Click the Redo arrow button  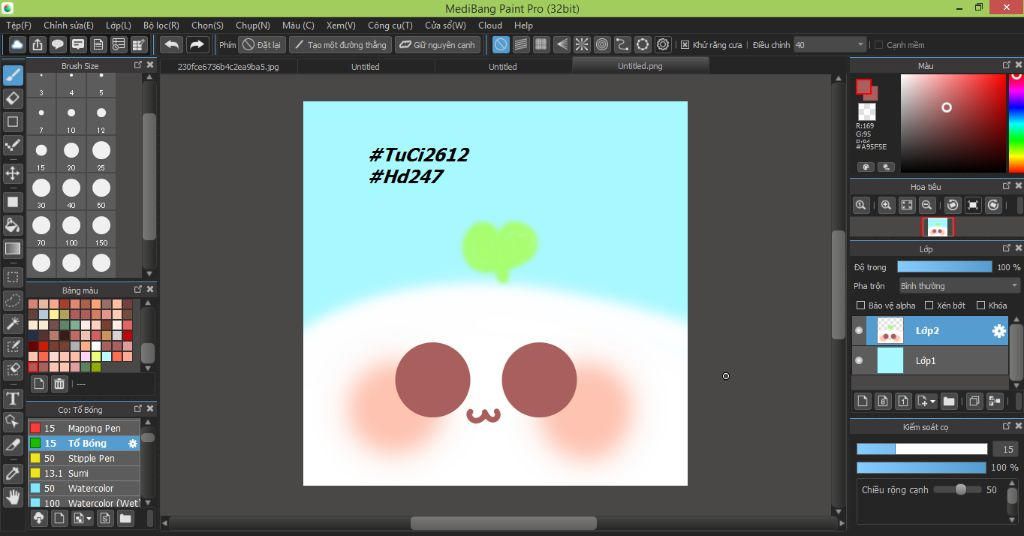(196, 44)
